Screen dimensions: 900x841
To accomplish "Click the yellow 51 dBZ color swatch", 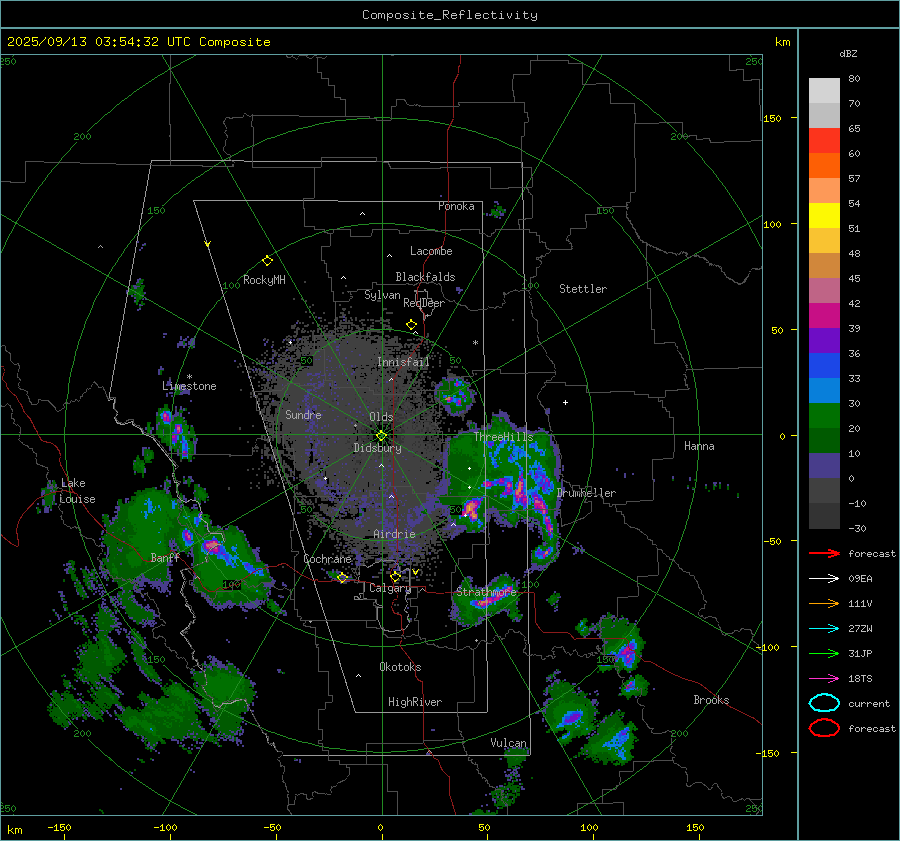I will coord(824,216).
